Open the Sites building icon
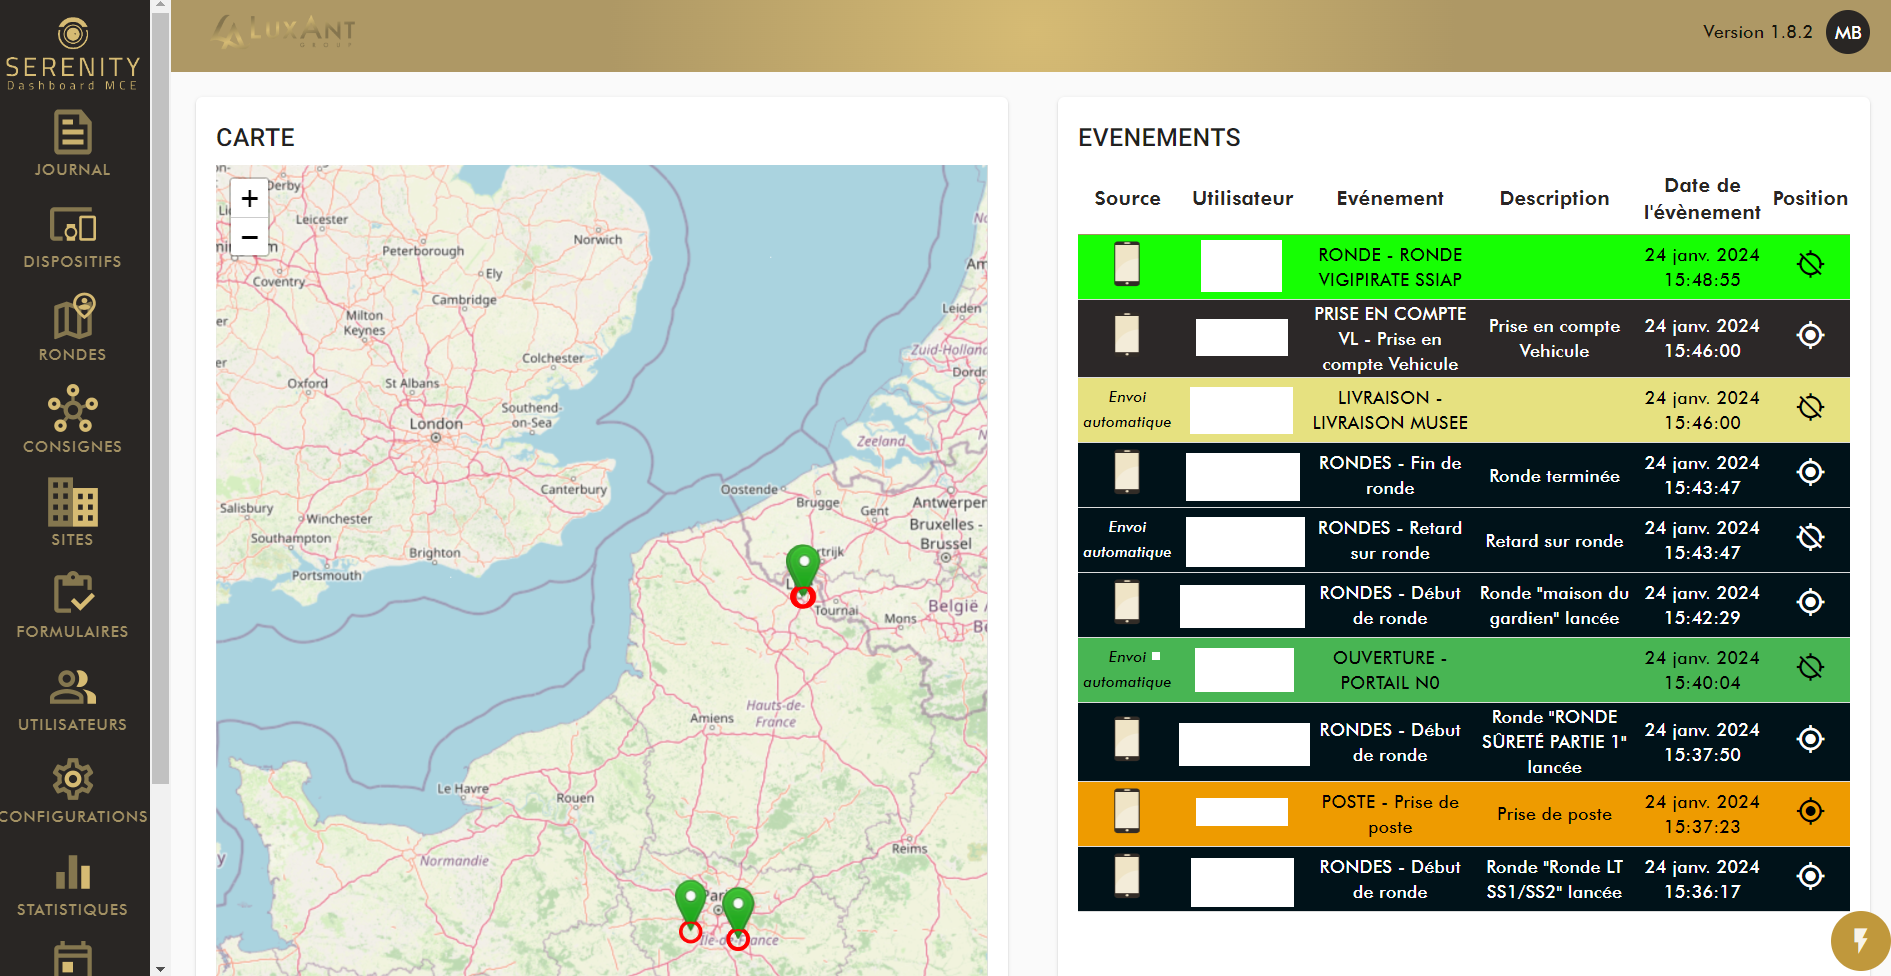The image size is (1891, 976). [72, 513]
